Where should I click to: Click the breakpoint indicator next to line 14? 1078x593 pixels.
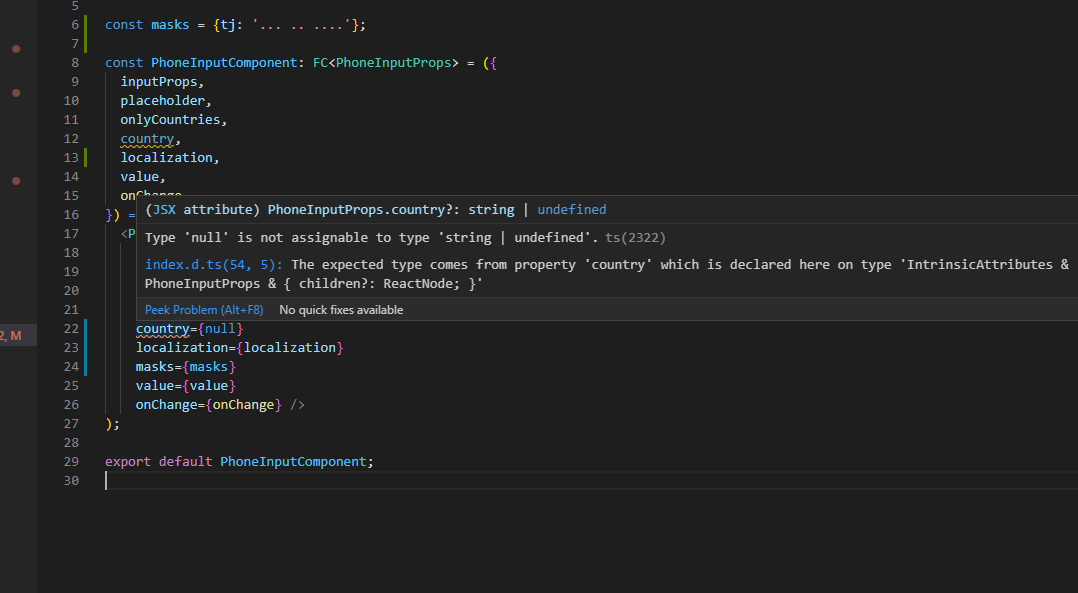15,181
